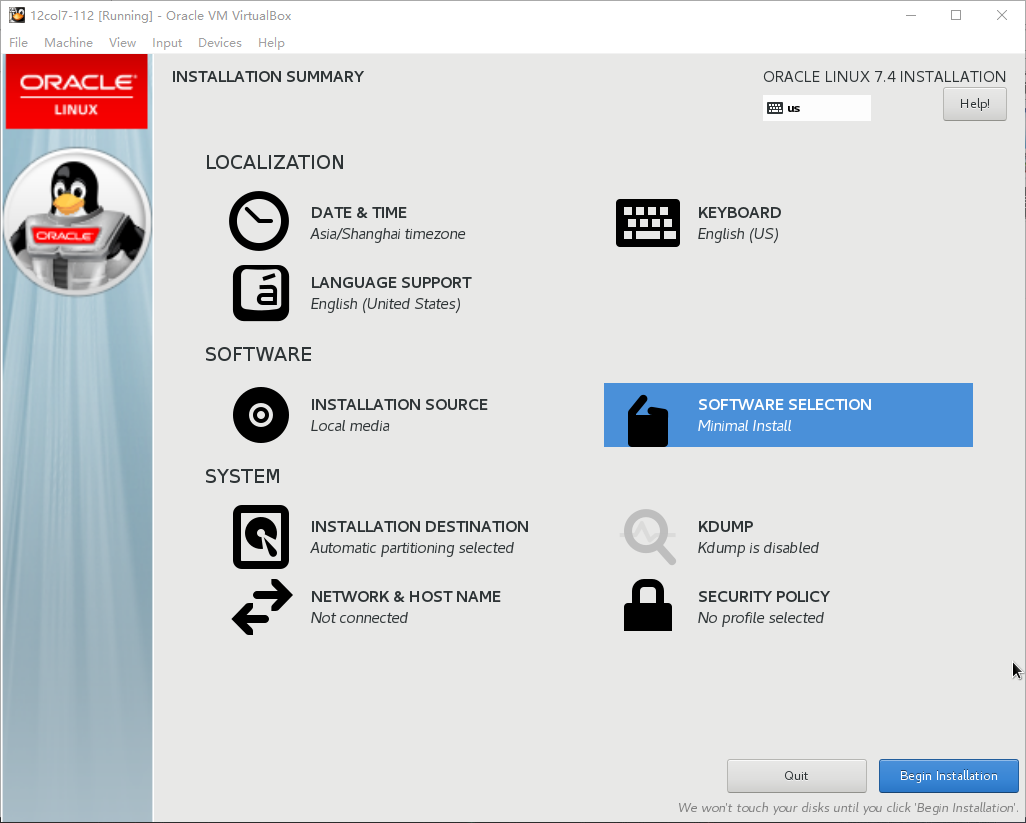Screen dimensions: 1026x823
Task: Click 'English (US)' keyboard status text
Action: point(738,234)
